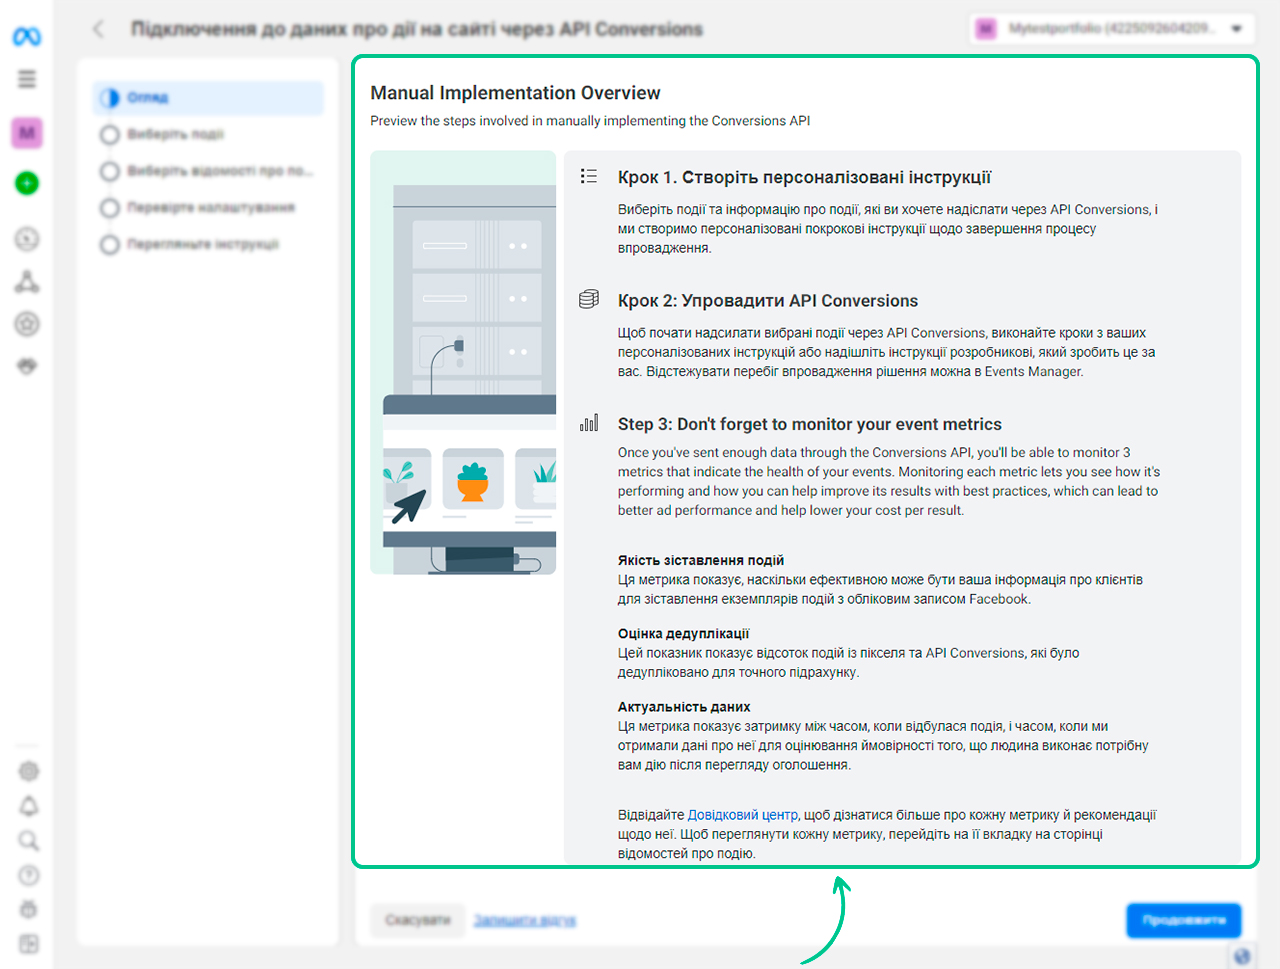The height and width of the screenshot is (969, 1280).
Task: Click the green plus connect-data icon
Action: click(x=27, y=183)
